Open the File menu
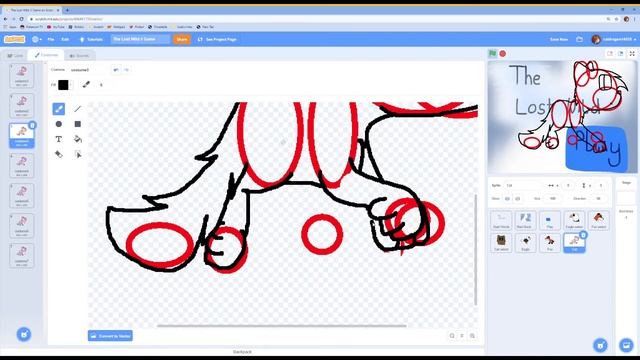 tap(51, 39)
